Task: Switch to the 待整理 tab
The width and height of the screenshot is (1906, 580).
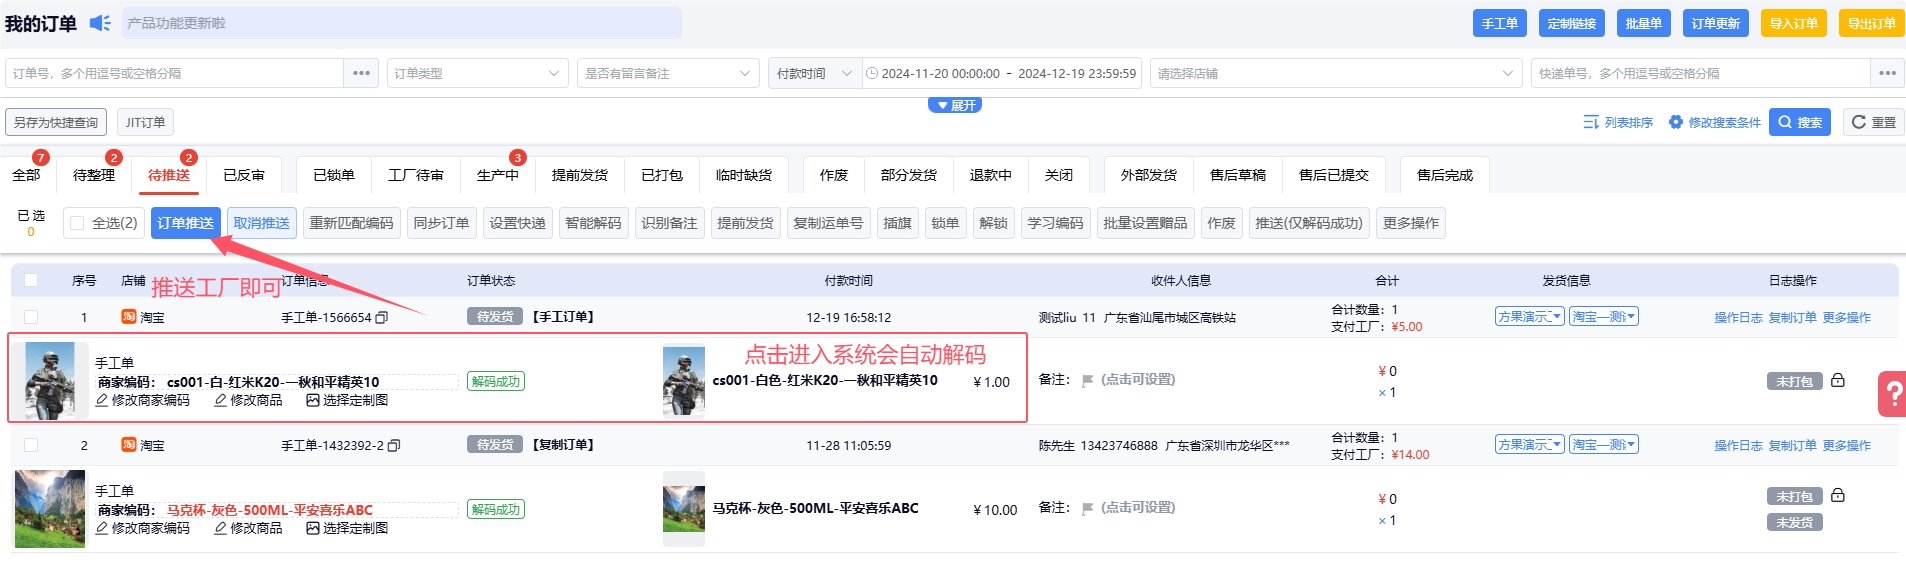Action: point(94,175)
